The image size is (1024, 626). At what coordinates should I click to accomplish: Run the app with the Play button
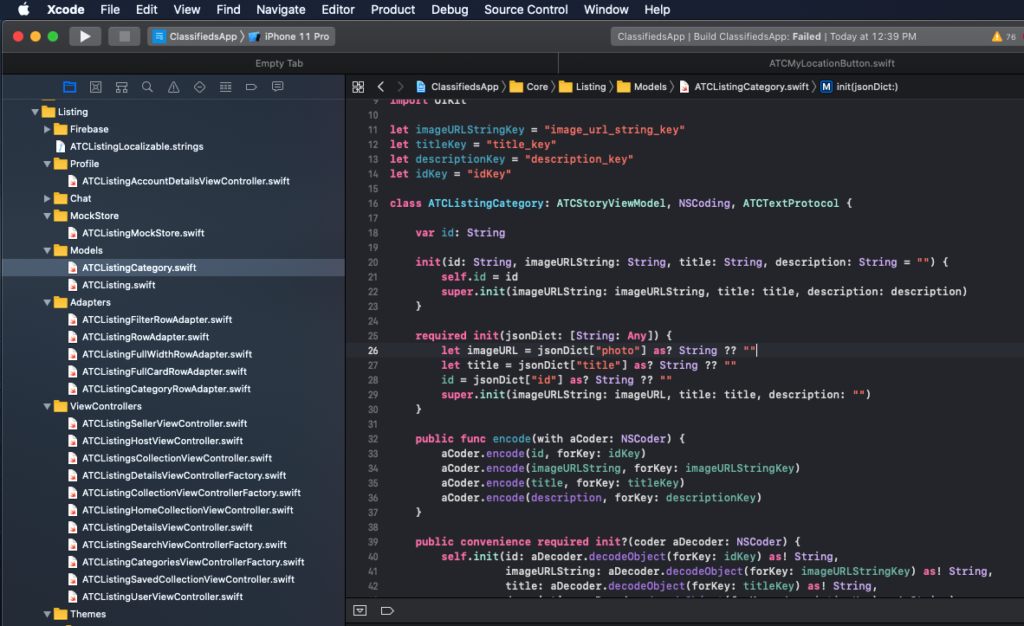[x=85, y=36]
